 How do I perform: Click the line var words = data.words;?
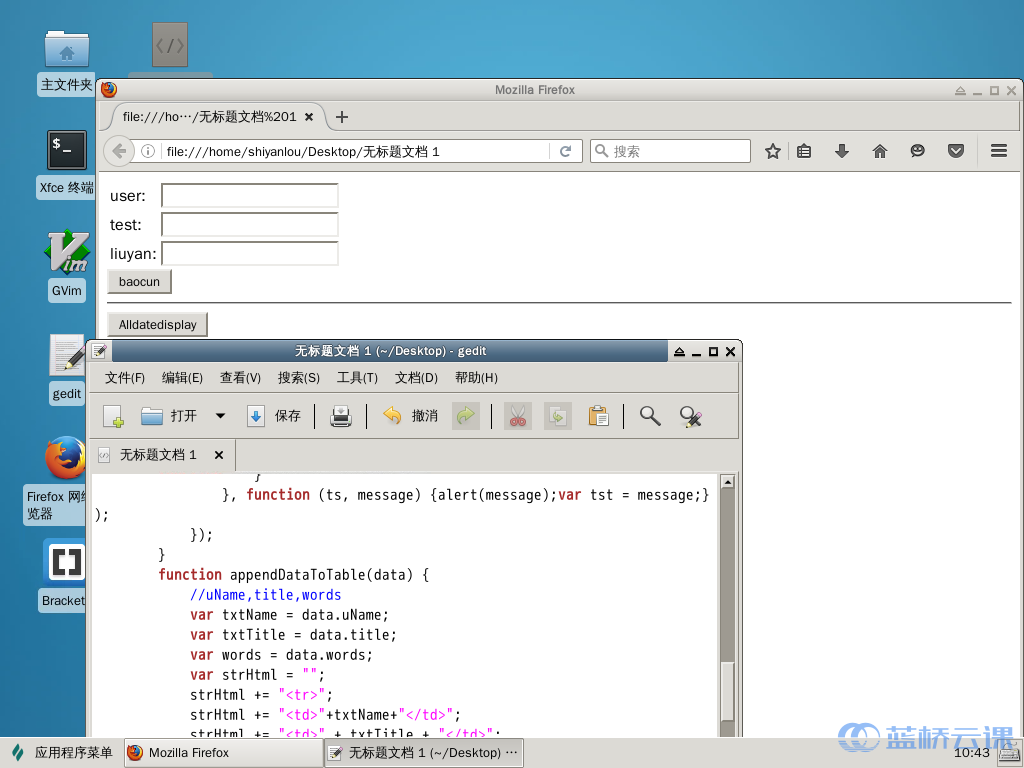[281, 655]
